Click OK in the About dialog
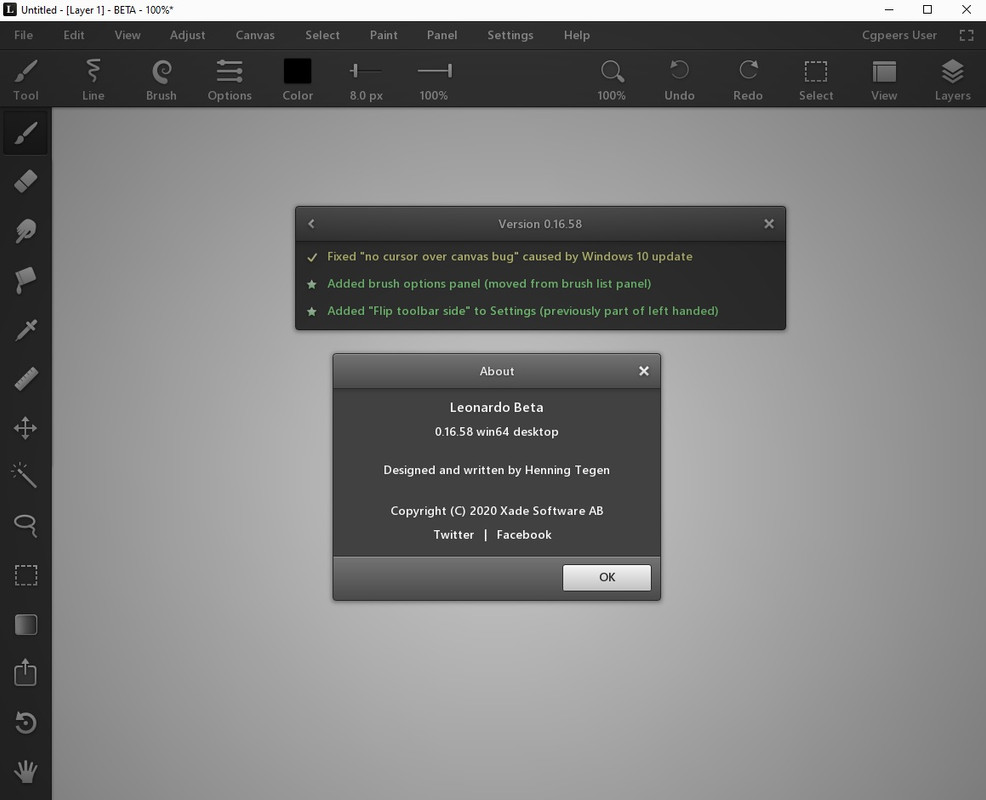This screenshot has width=986, height=800. point(607,577)
